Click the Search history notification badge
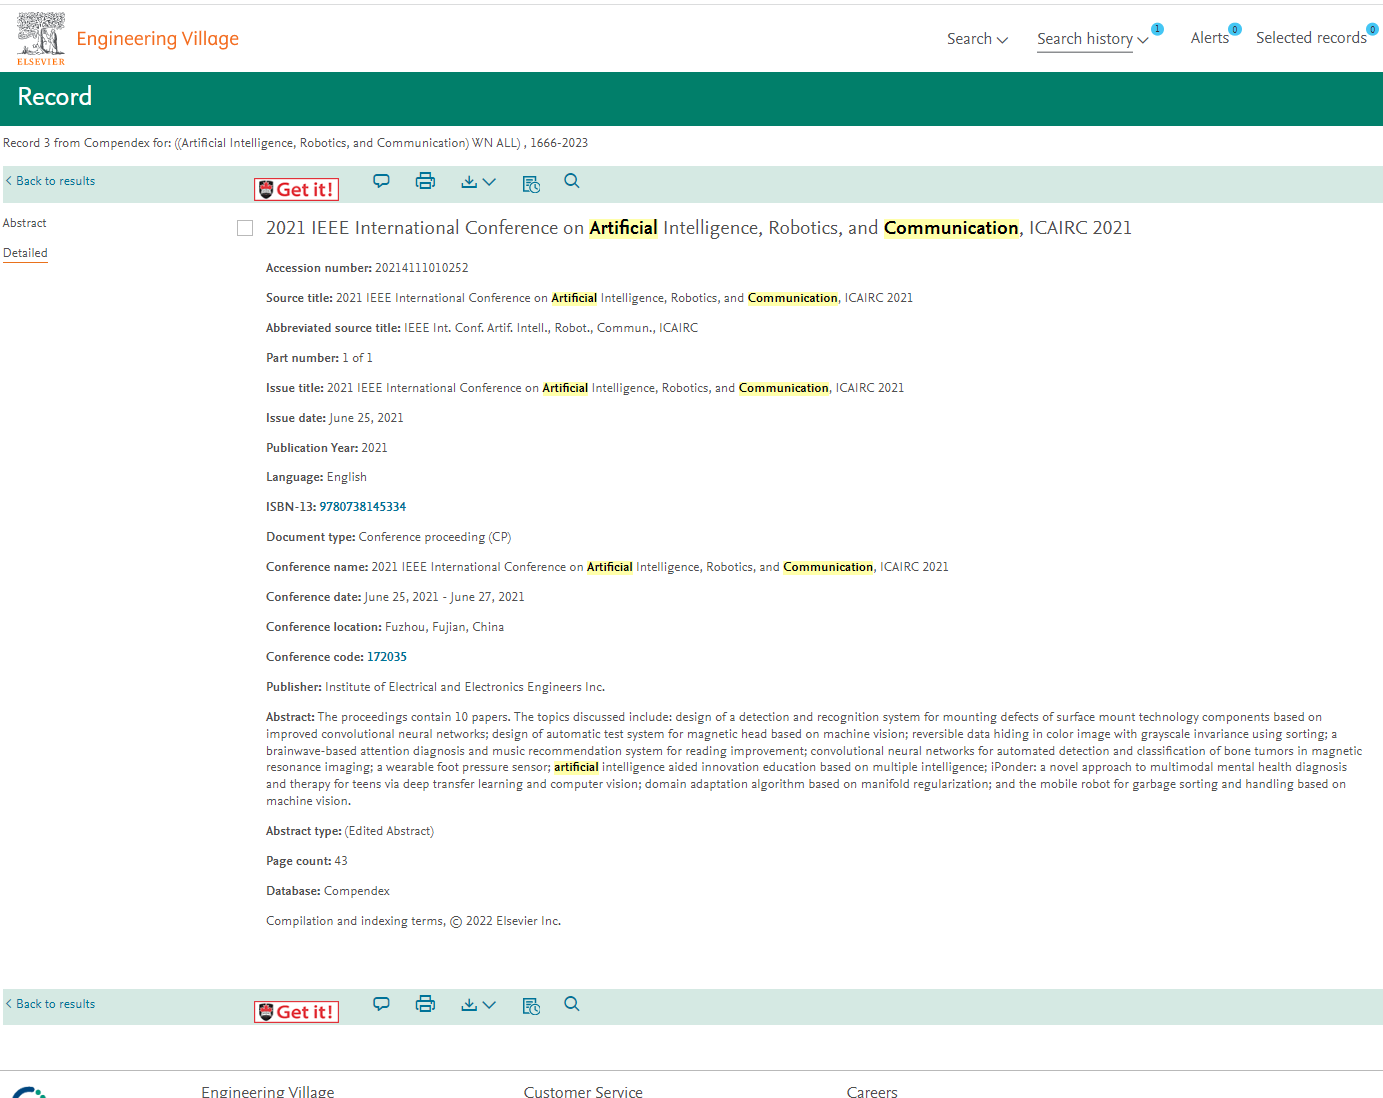The height and width of the screenshot is (1098, 1383). tap(1157, 29)
